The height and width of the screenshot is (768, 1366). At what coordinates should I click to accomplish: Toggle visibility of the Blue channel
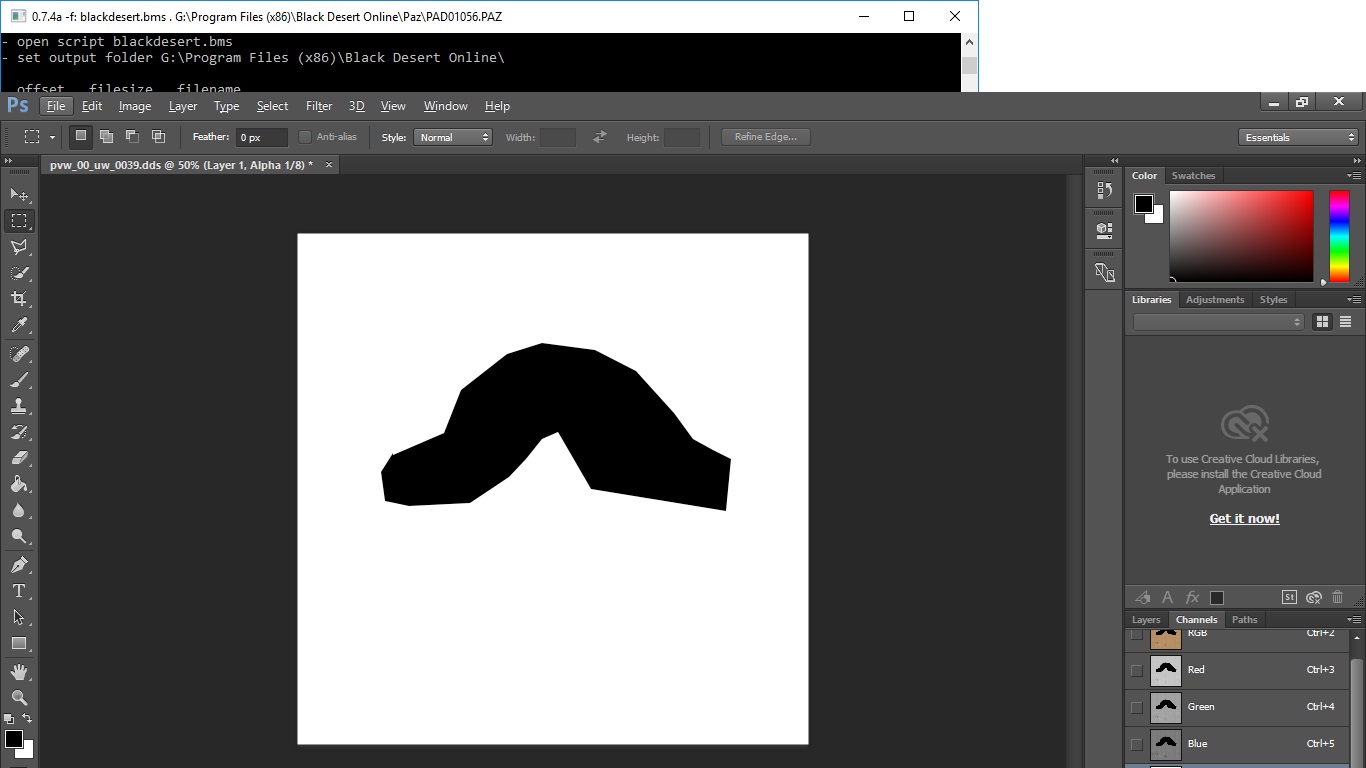pyautogui.click(x=1136, y=744)
